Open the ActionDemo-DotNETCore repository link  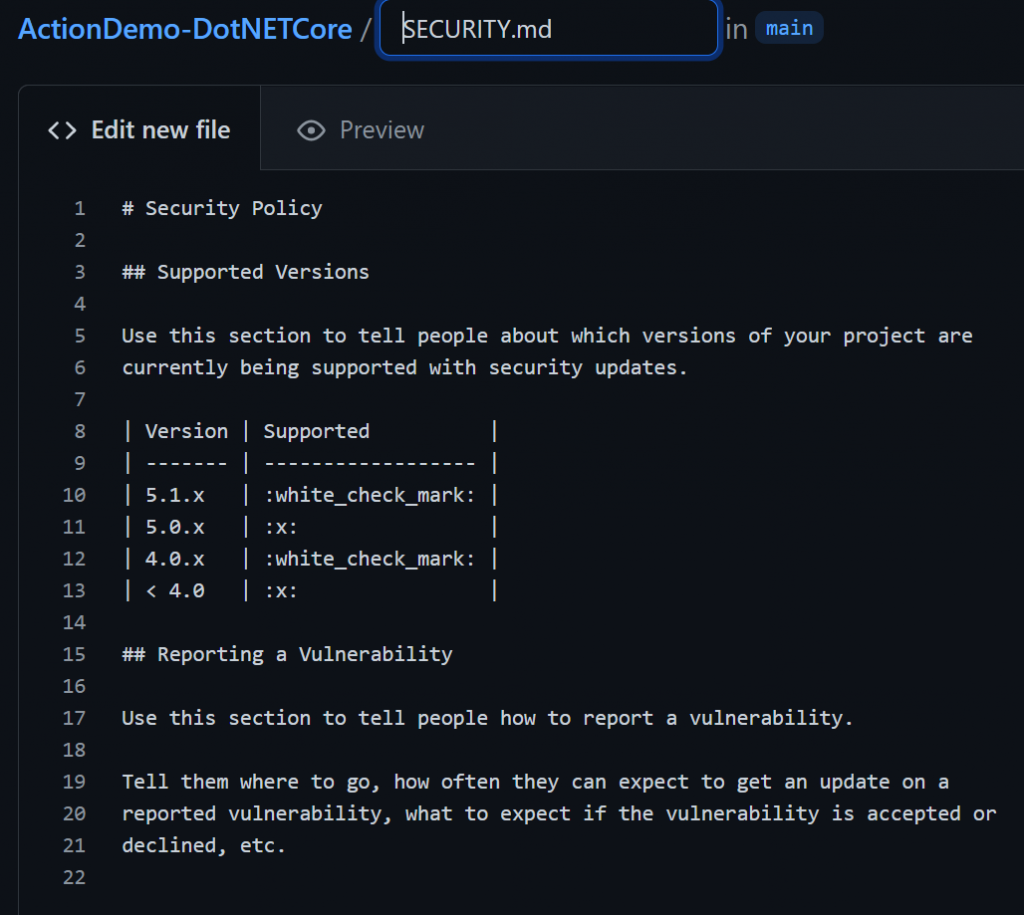click(185, 29)
